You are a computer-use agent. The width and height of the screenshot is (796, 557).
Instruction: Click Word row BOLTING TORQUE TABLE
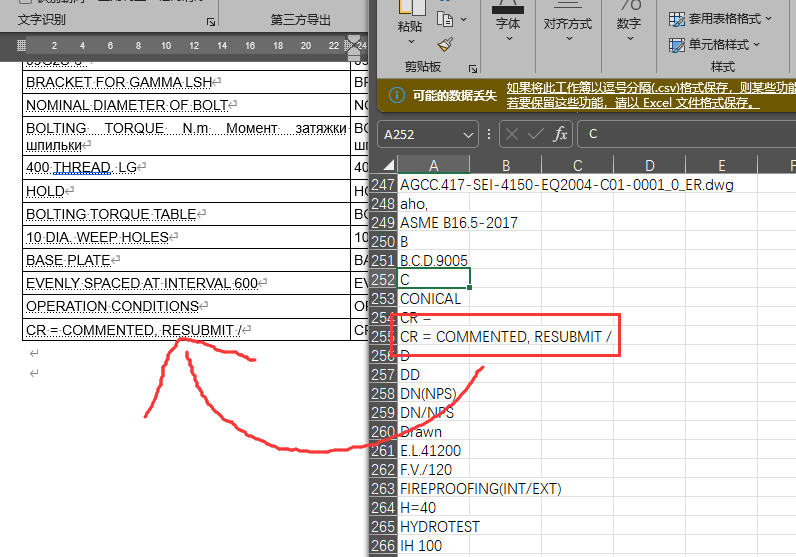point(186,214)
